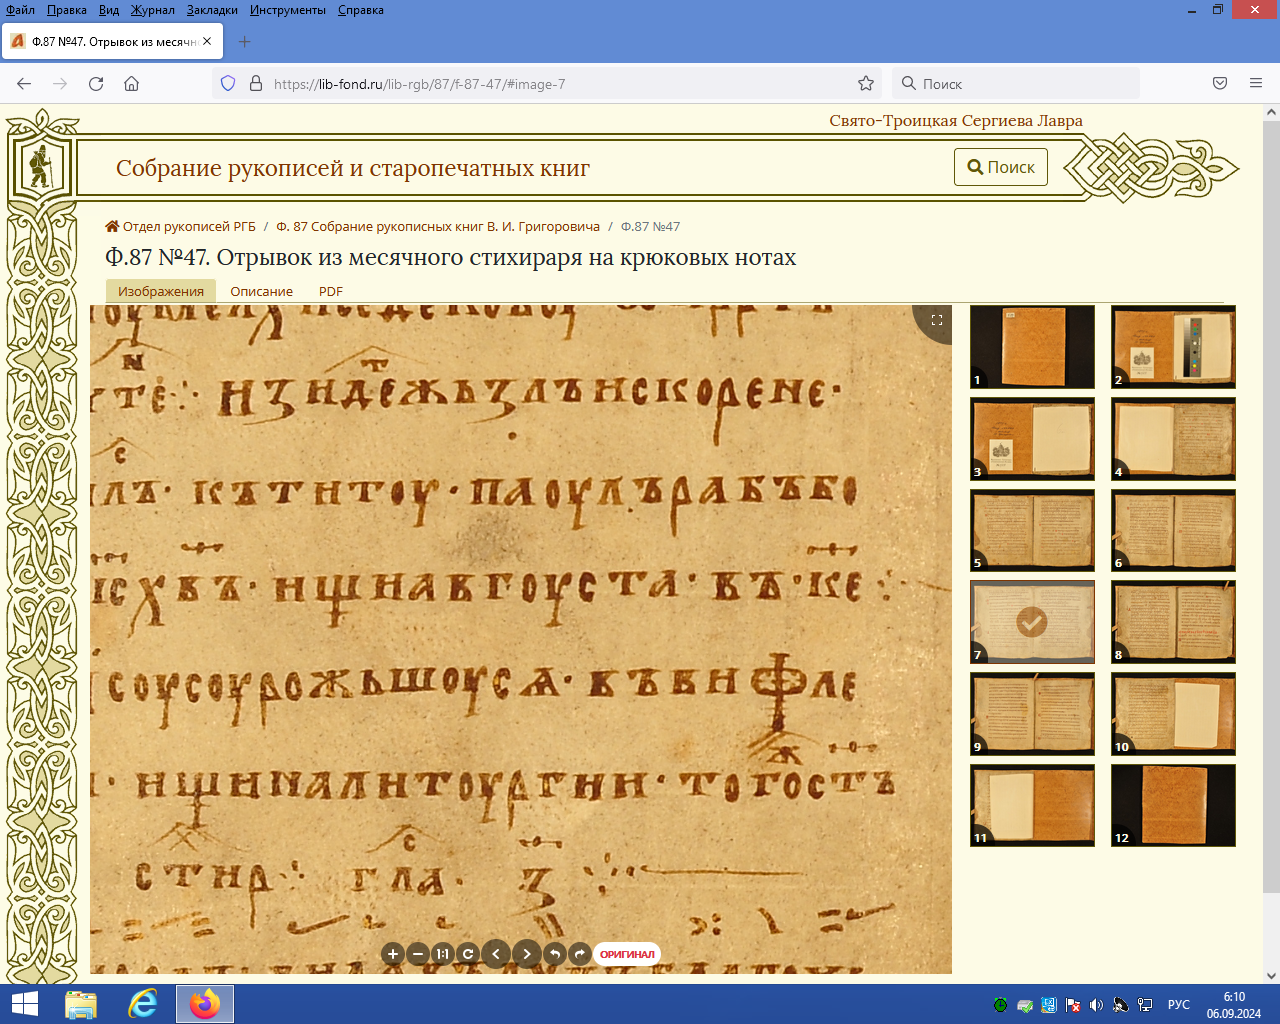
Task: Open the Закладки menu
Action: 212,10
